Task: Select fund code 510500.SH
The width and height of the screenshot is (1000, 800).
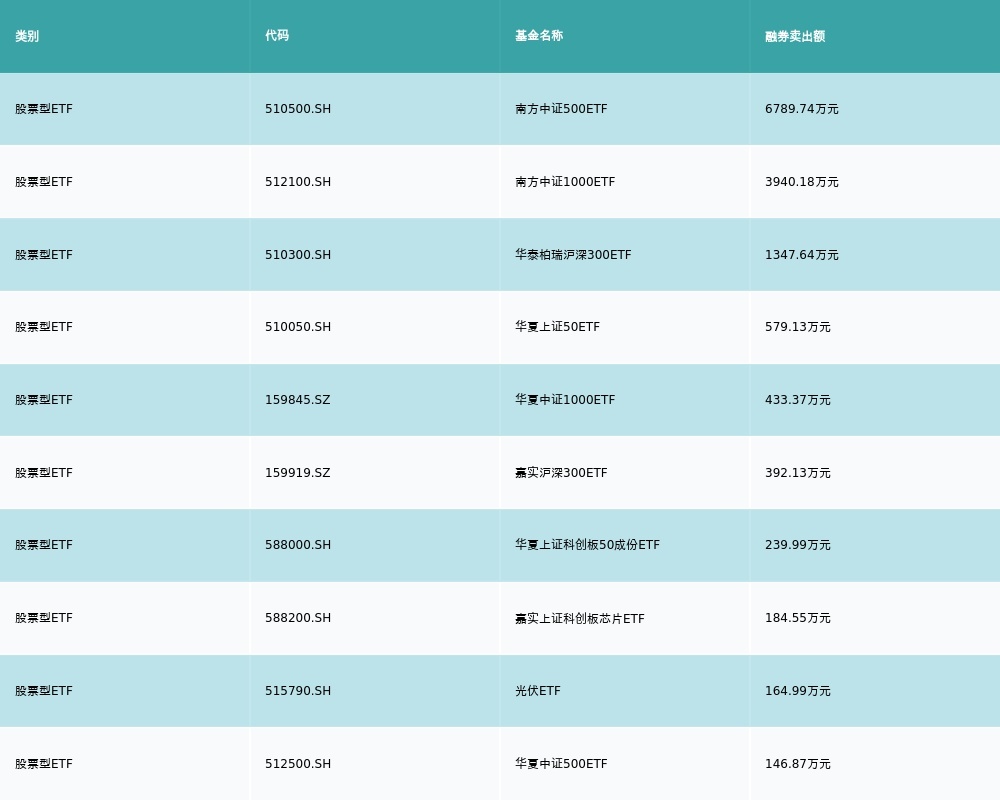Action: (298, 109)
